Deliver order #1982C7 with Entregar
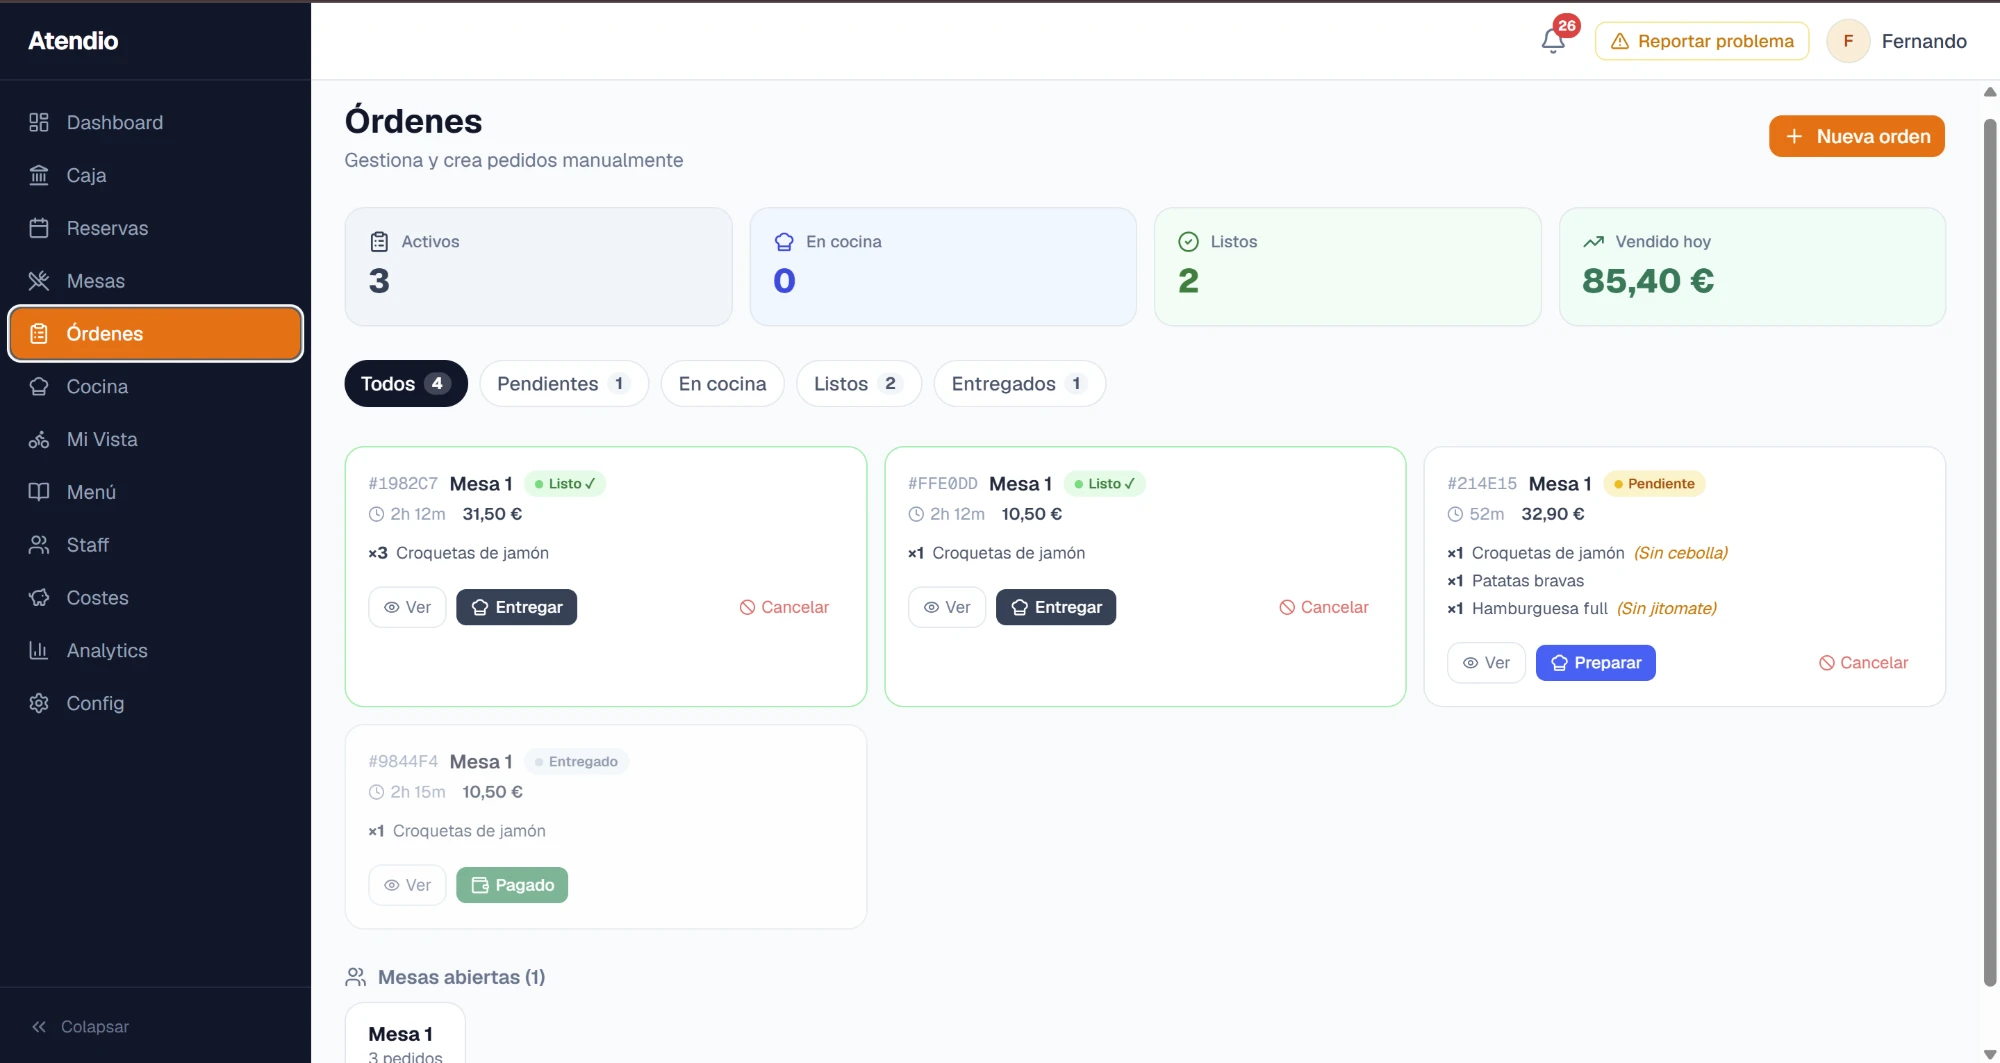2000x1063 pixels. pos(516,607)
